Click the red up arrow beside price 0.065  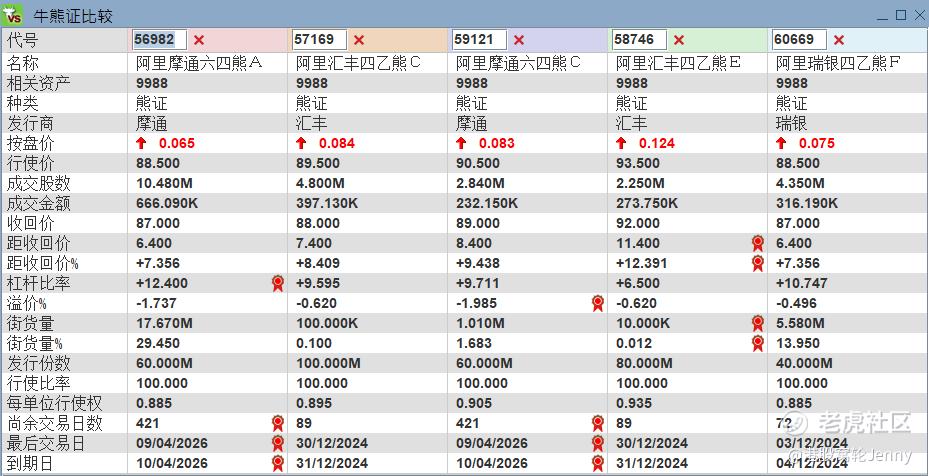pyautogui.click(x=141, y=143)
